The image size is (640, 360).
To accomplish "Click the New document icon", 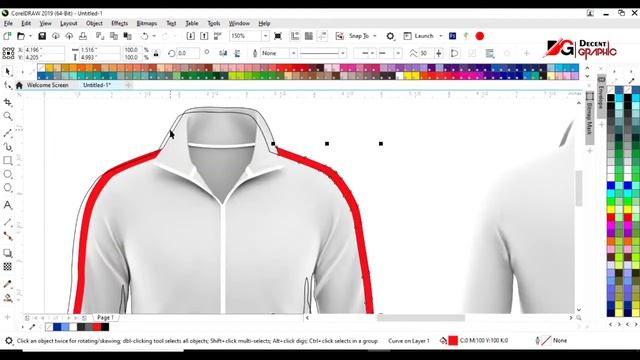I will click(x=7, y=36).
